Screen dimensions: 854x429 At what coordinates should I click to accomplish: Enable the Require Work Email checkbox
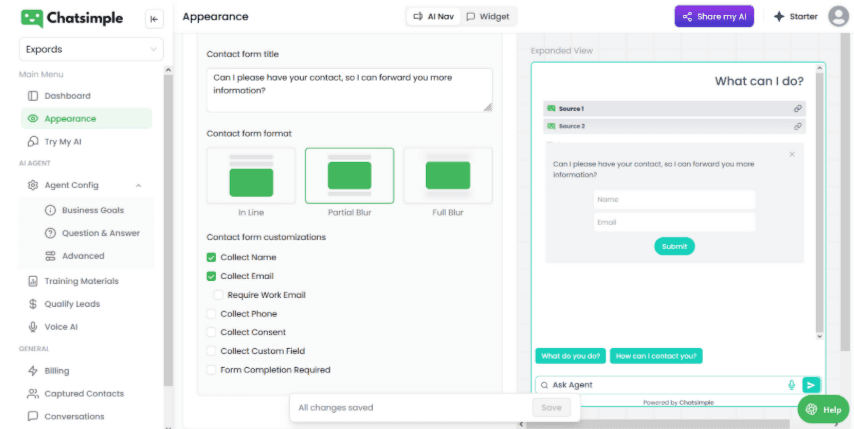(218, 295)
